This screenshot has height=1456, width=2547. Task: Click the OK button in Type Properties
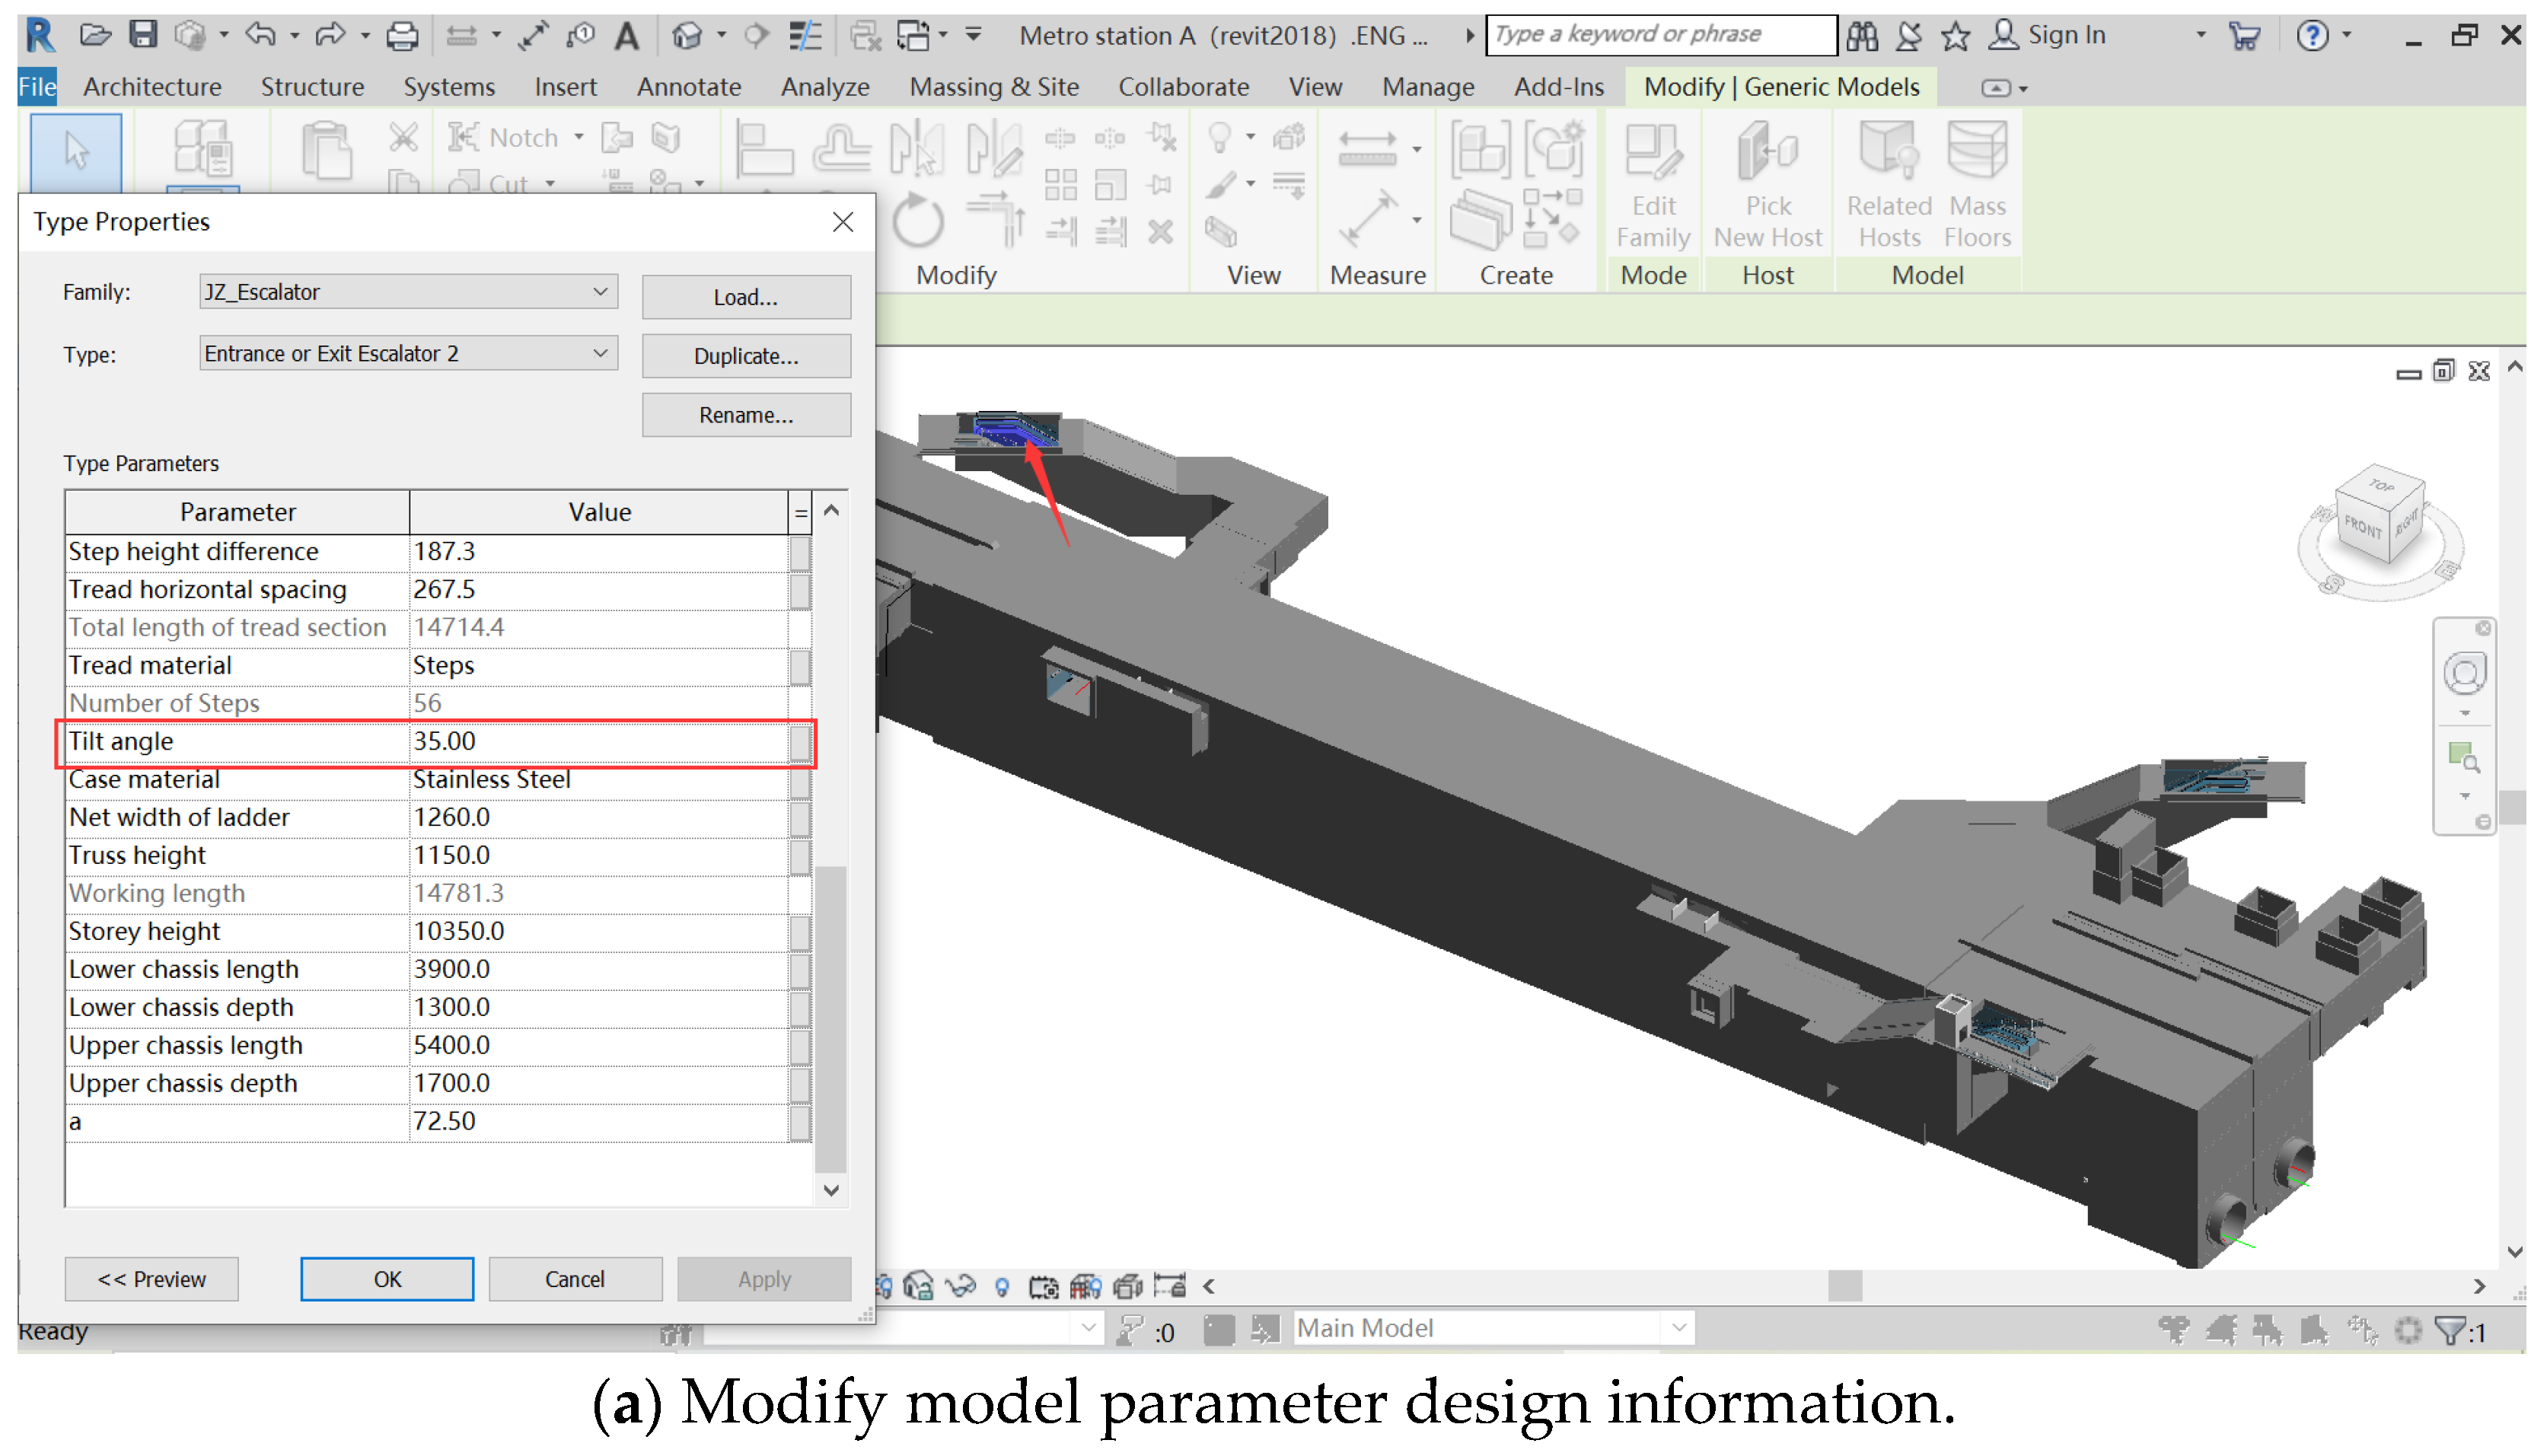click(x=387, y=1279)
